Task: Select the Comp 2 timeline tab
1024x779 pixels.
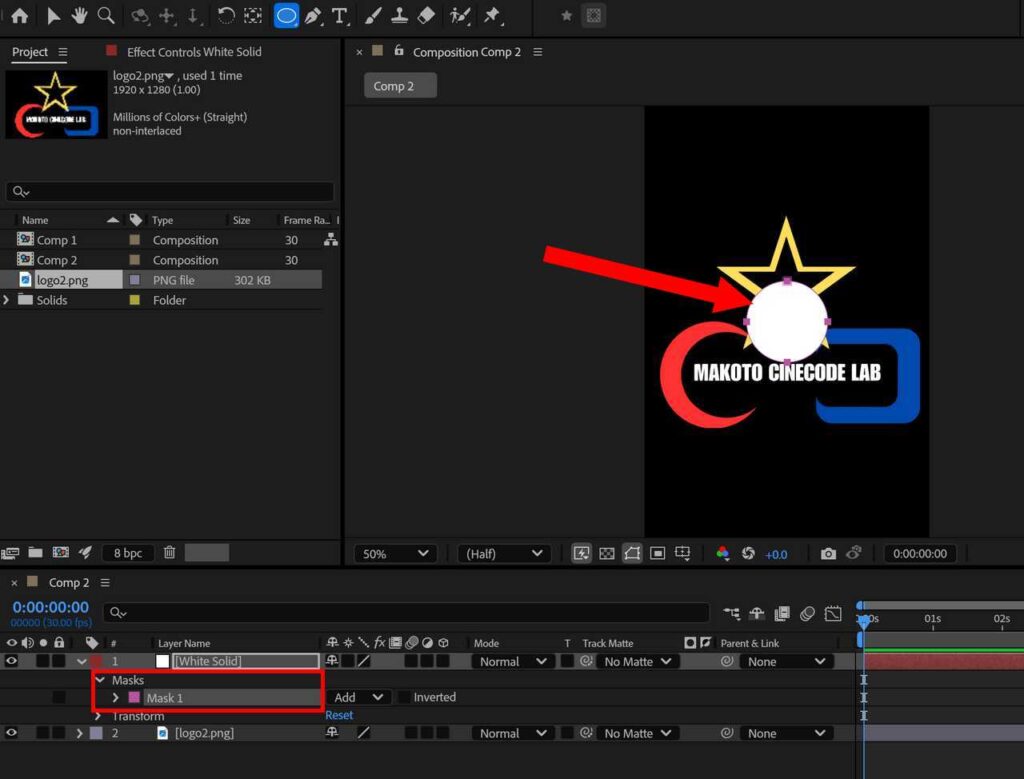Action: click(69, 582)
